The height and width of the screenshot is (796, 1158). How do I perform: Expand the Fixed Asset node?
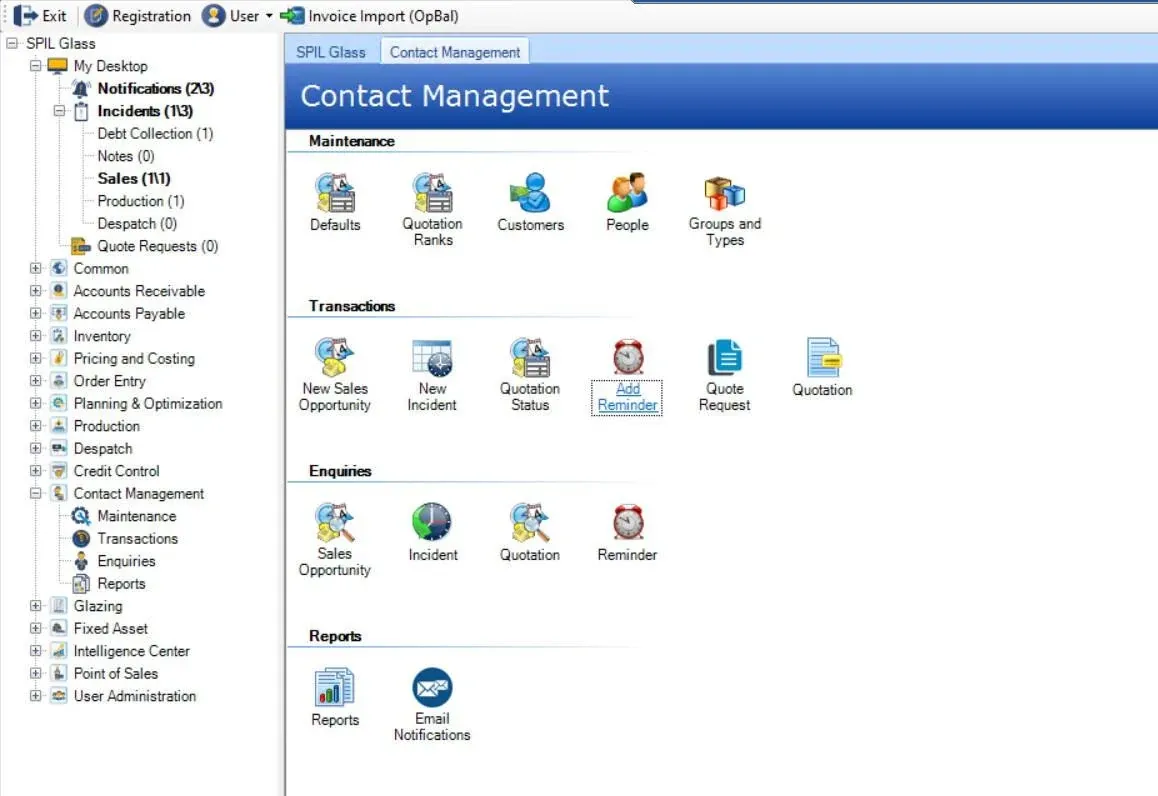(35, 628)
